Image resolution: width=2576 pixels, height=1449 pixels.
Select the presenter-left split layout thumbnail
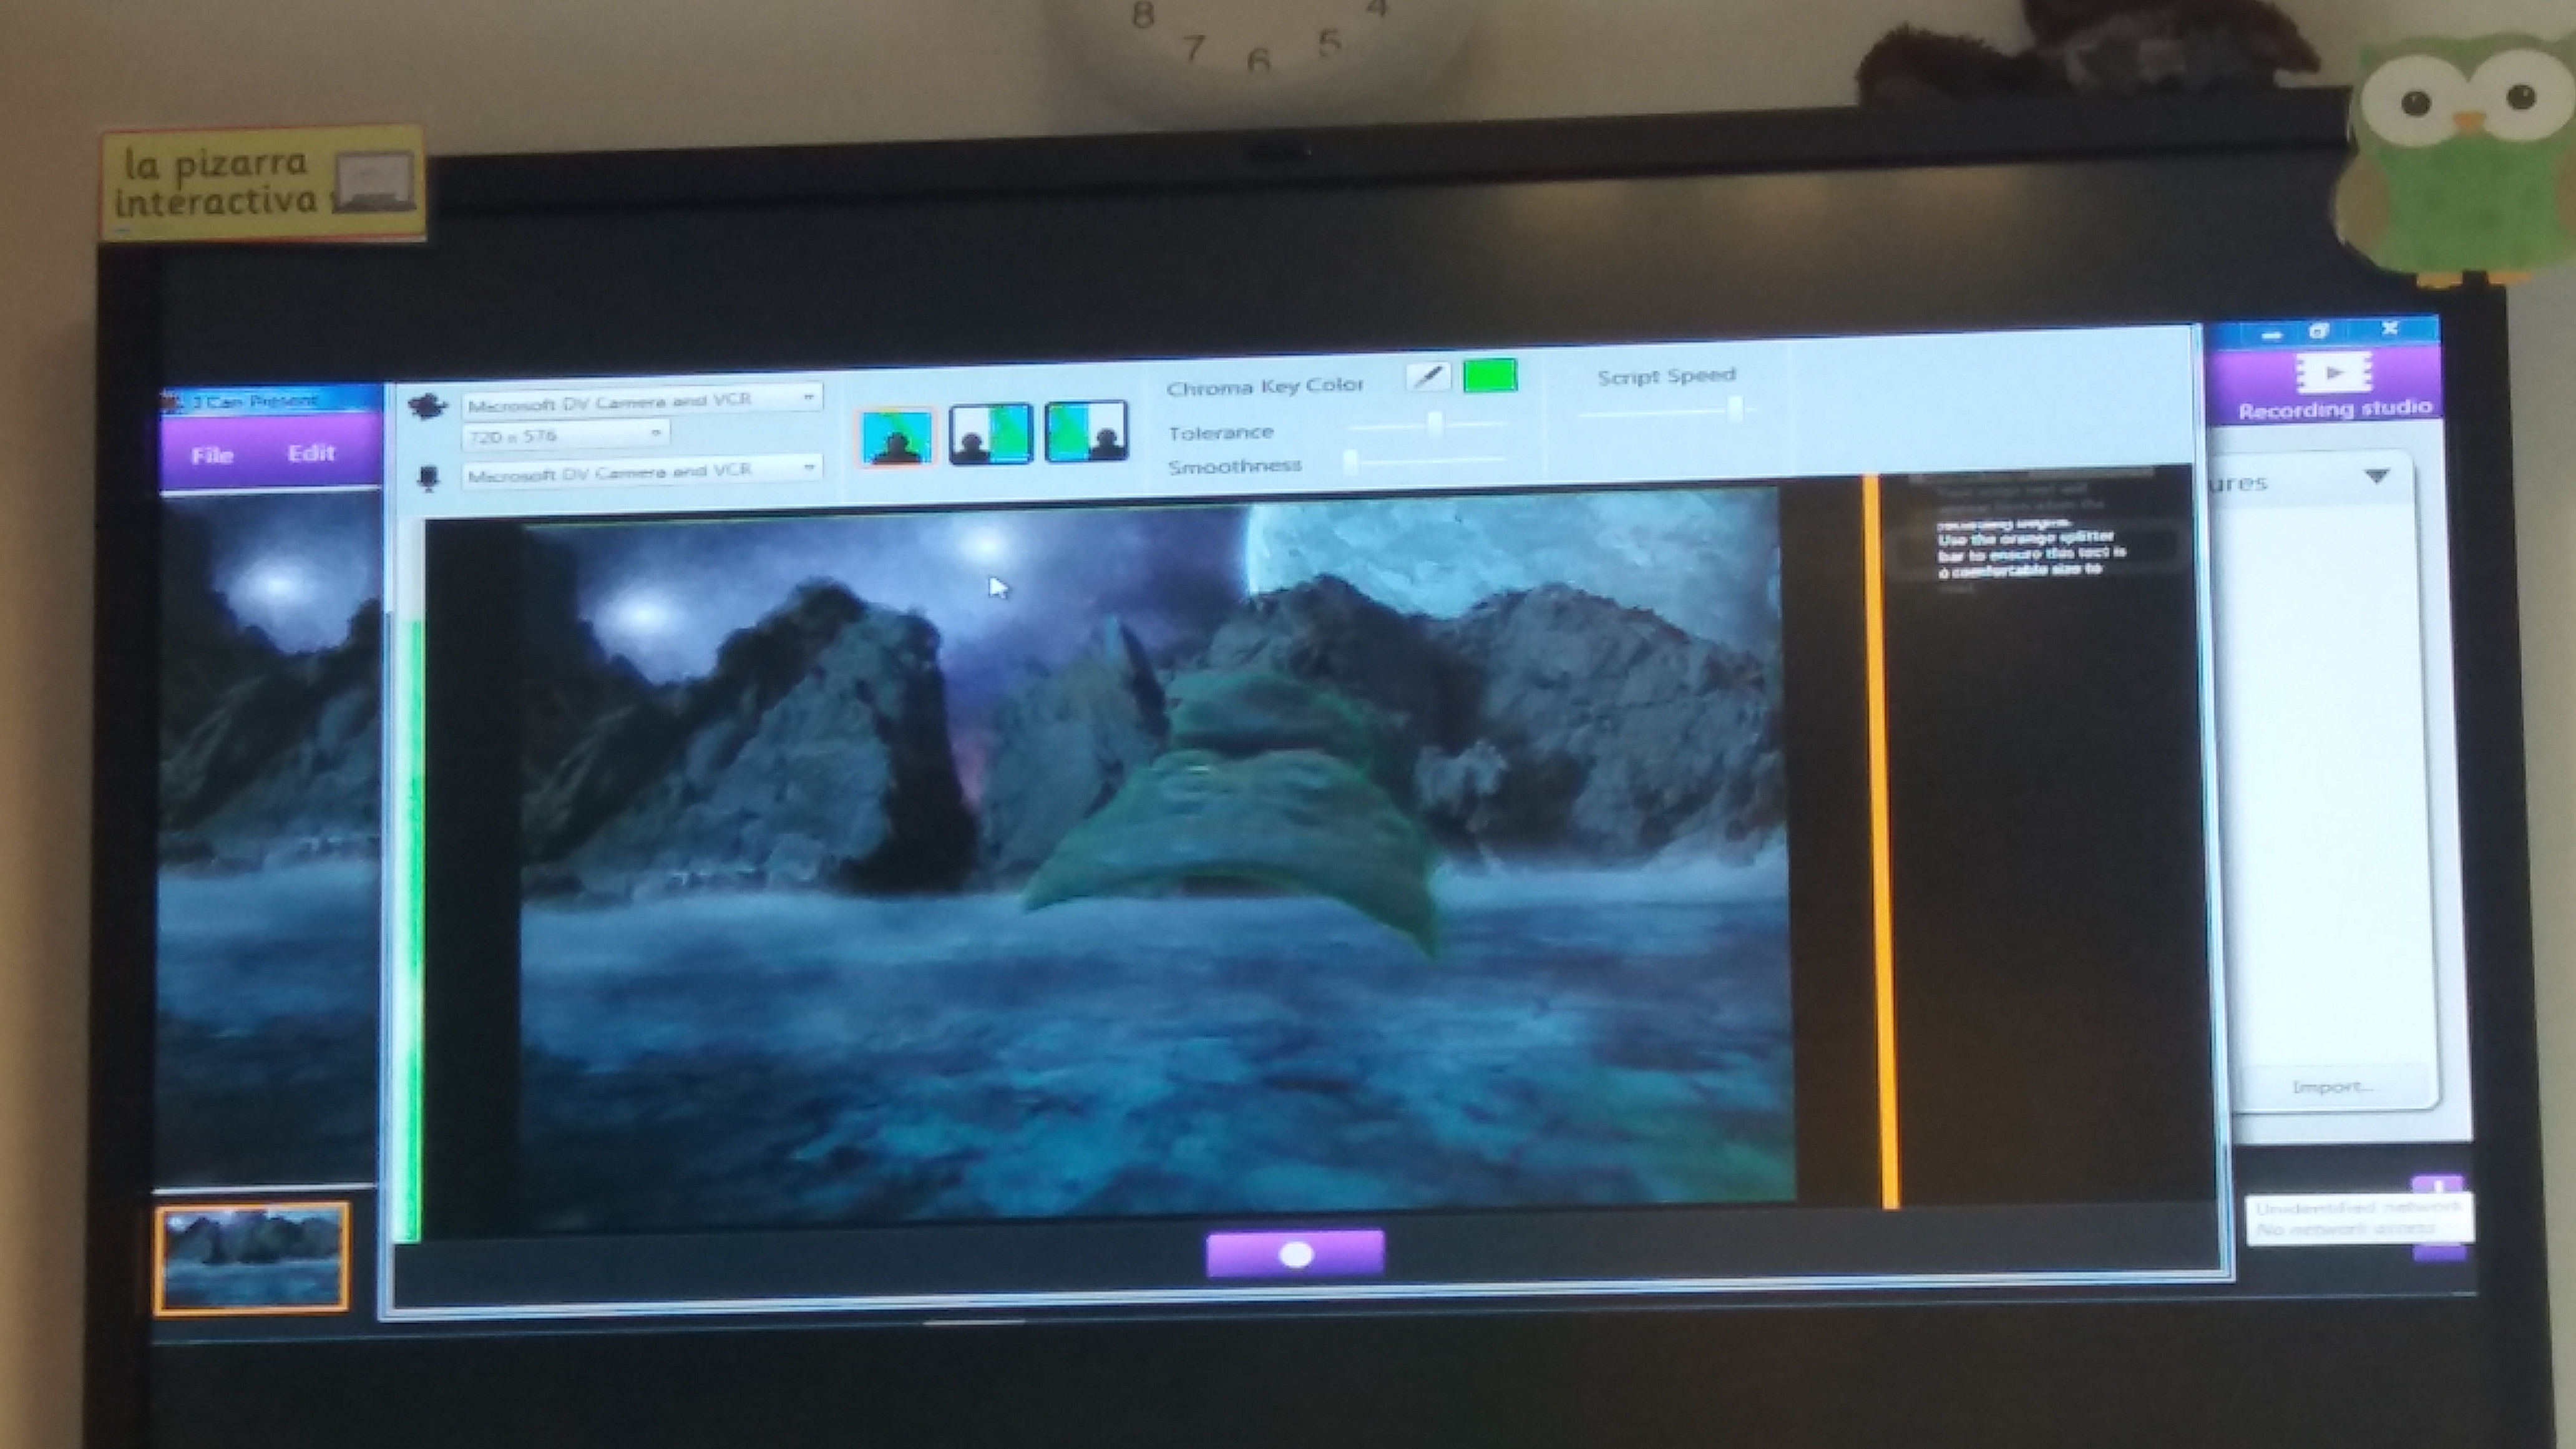coord(990,433)
